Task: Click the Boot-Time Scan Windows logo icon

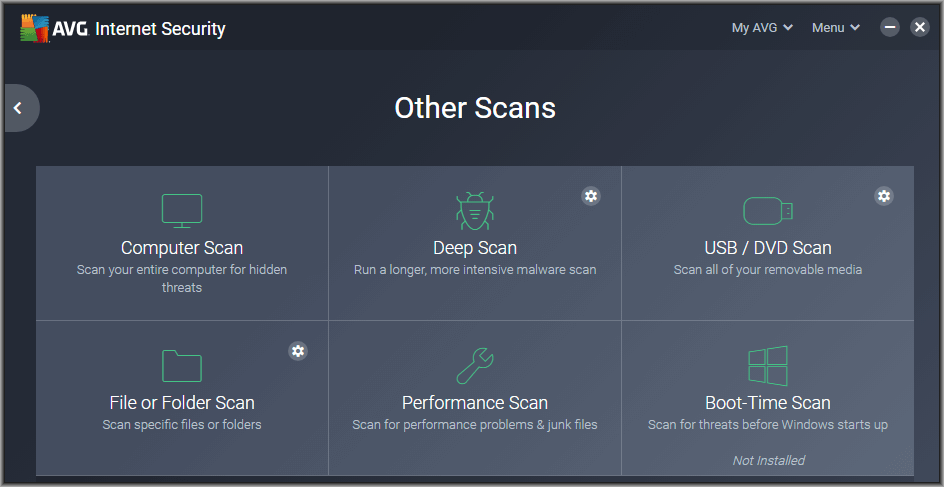Action: [768, 365]
